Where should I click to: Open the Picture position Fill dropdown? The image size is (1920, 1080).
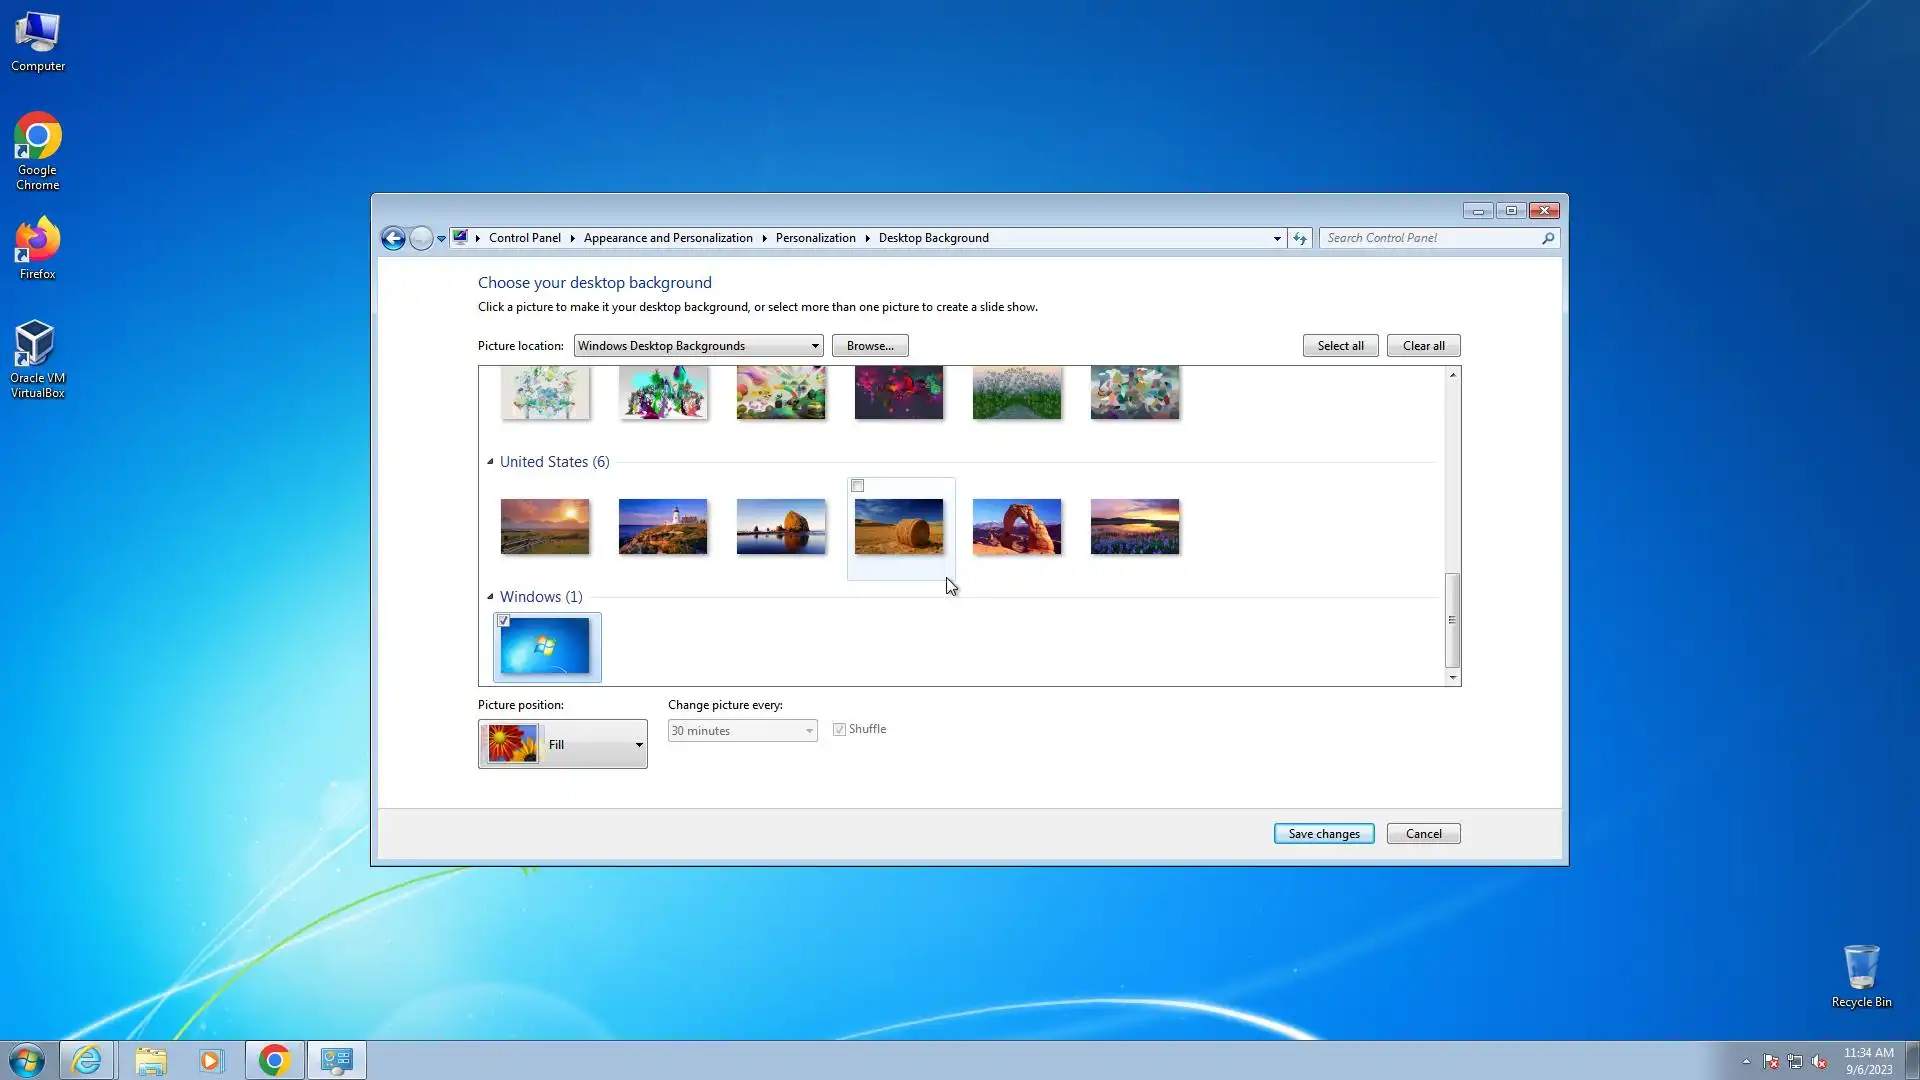(562, 744)
